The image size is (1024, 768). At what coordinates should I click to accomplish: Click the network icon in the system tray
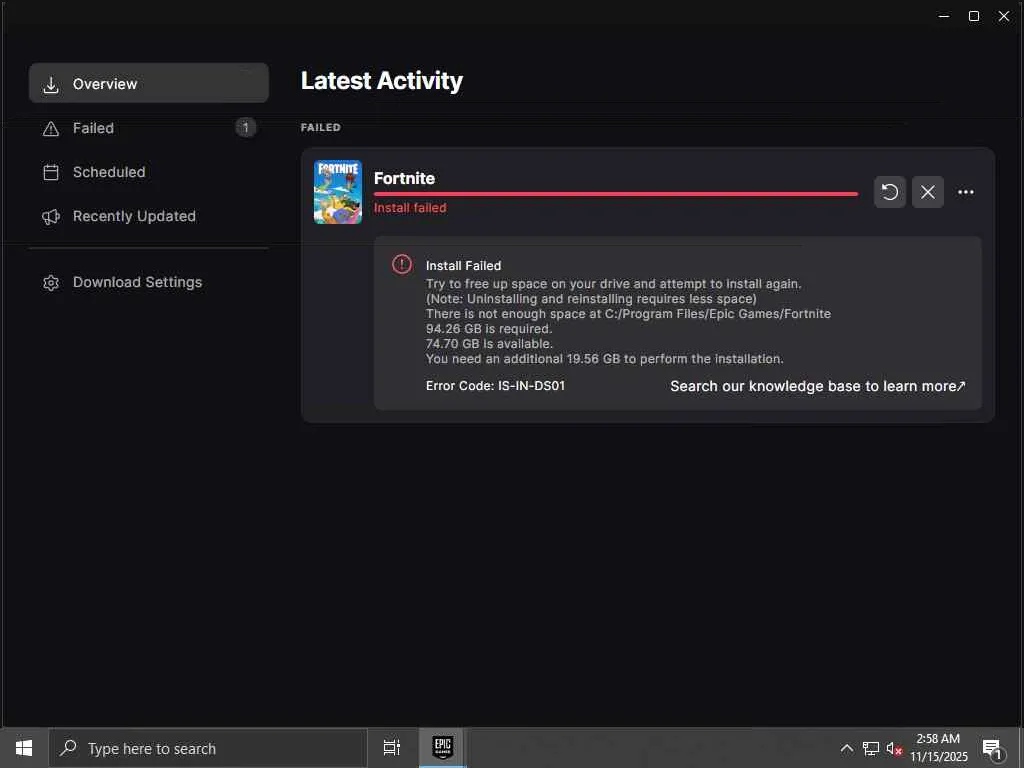click(x=871, y=748)
